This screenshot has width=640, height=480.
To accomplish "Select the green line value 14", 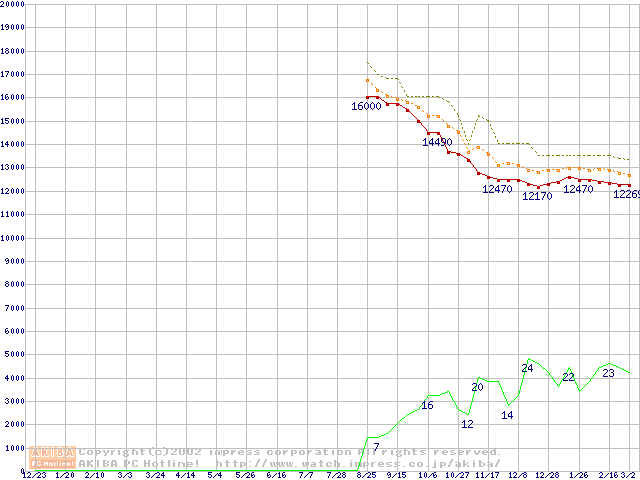I will pyautogui.click(x=507, y=415).
